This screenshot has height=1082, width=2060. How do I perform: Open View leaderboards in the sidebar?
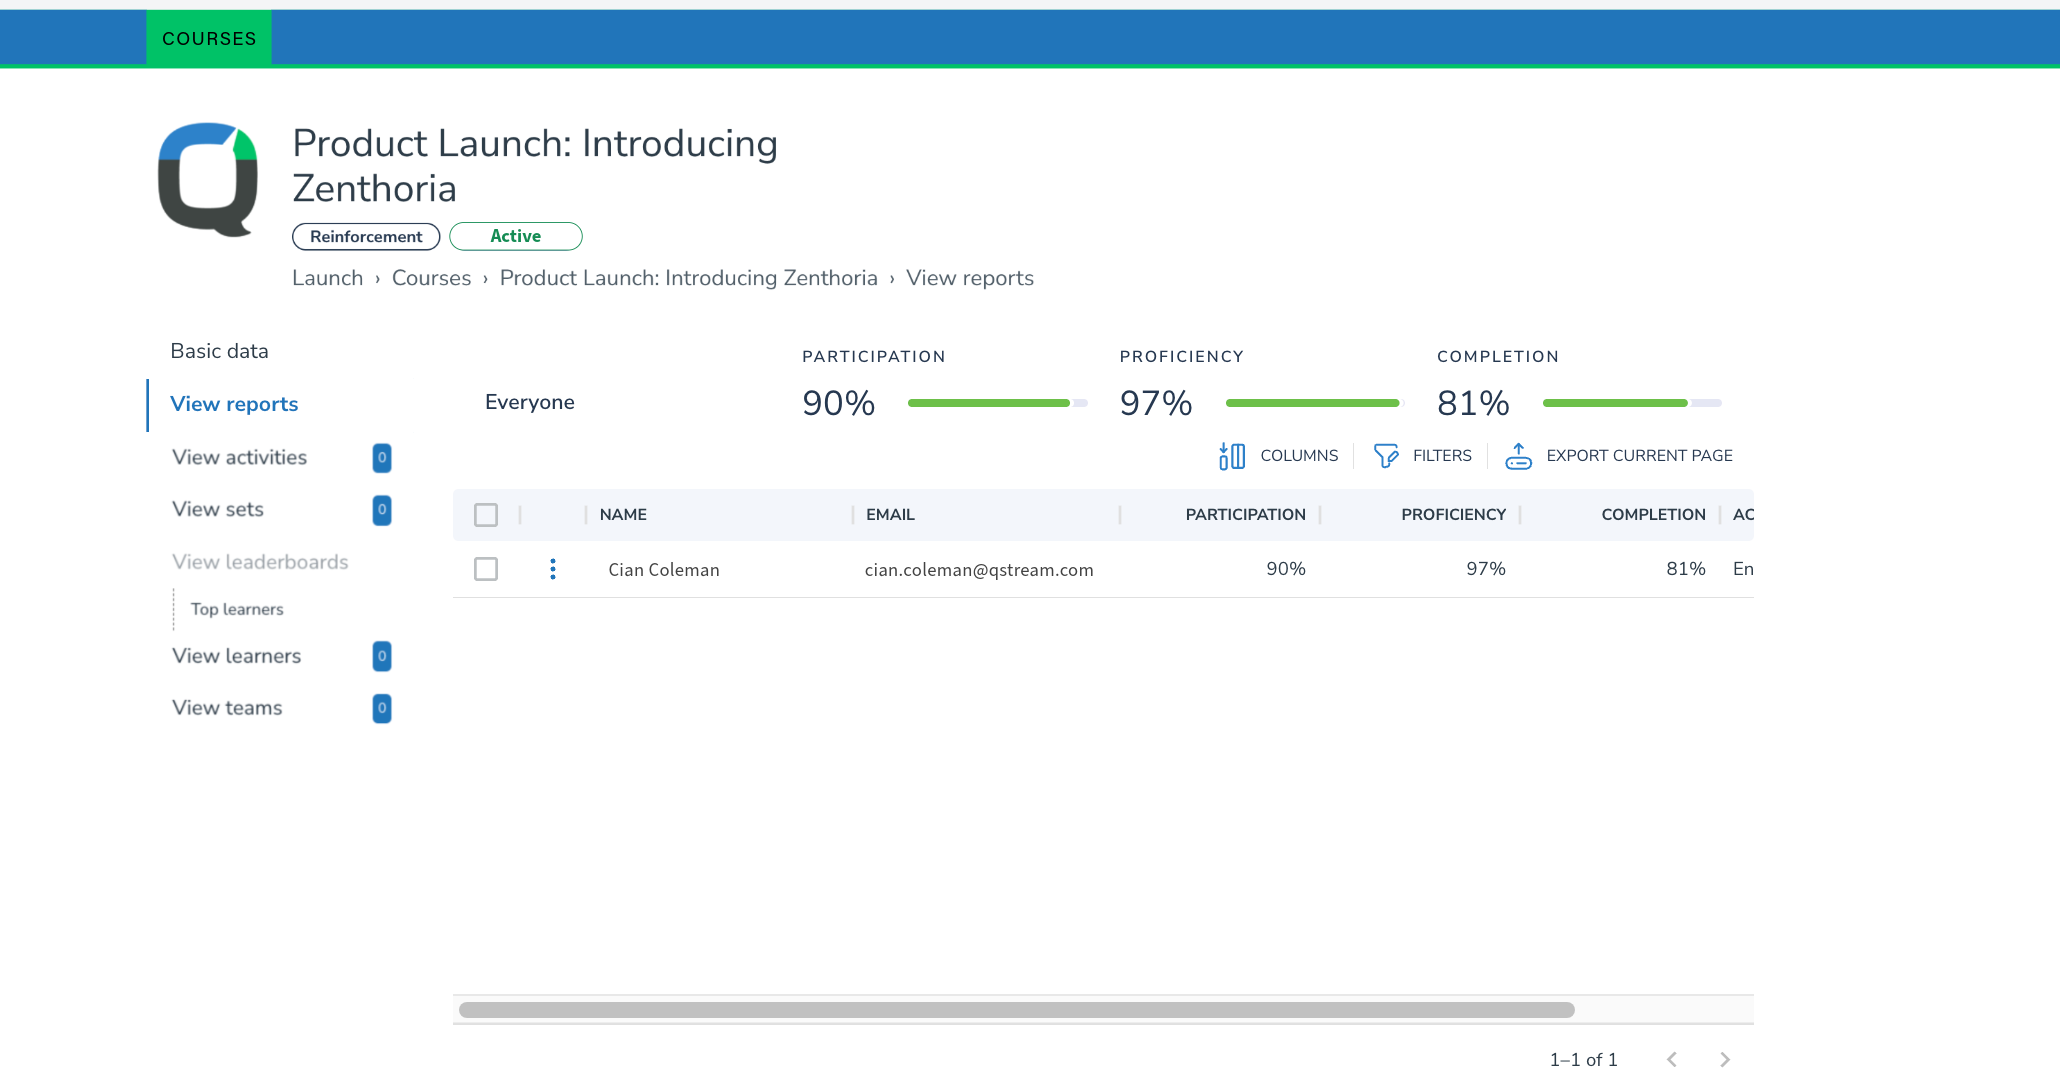pos(260,562)
